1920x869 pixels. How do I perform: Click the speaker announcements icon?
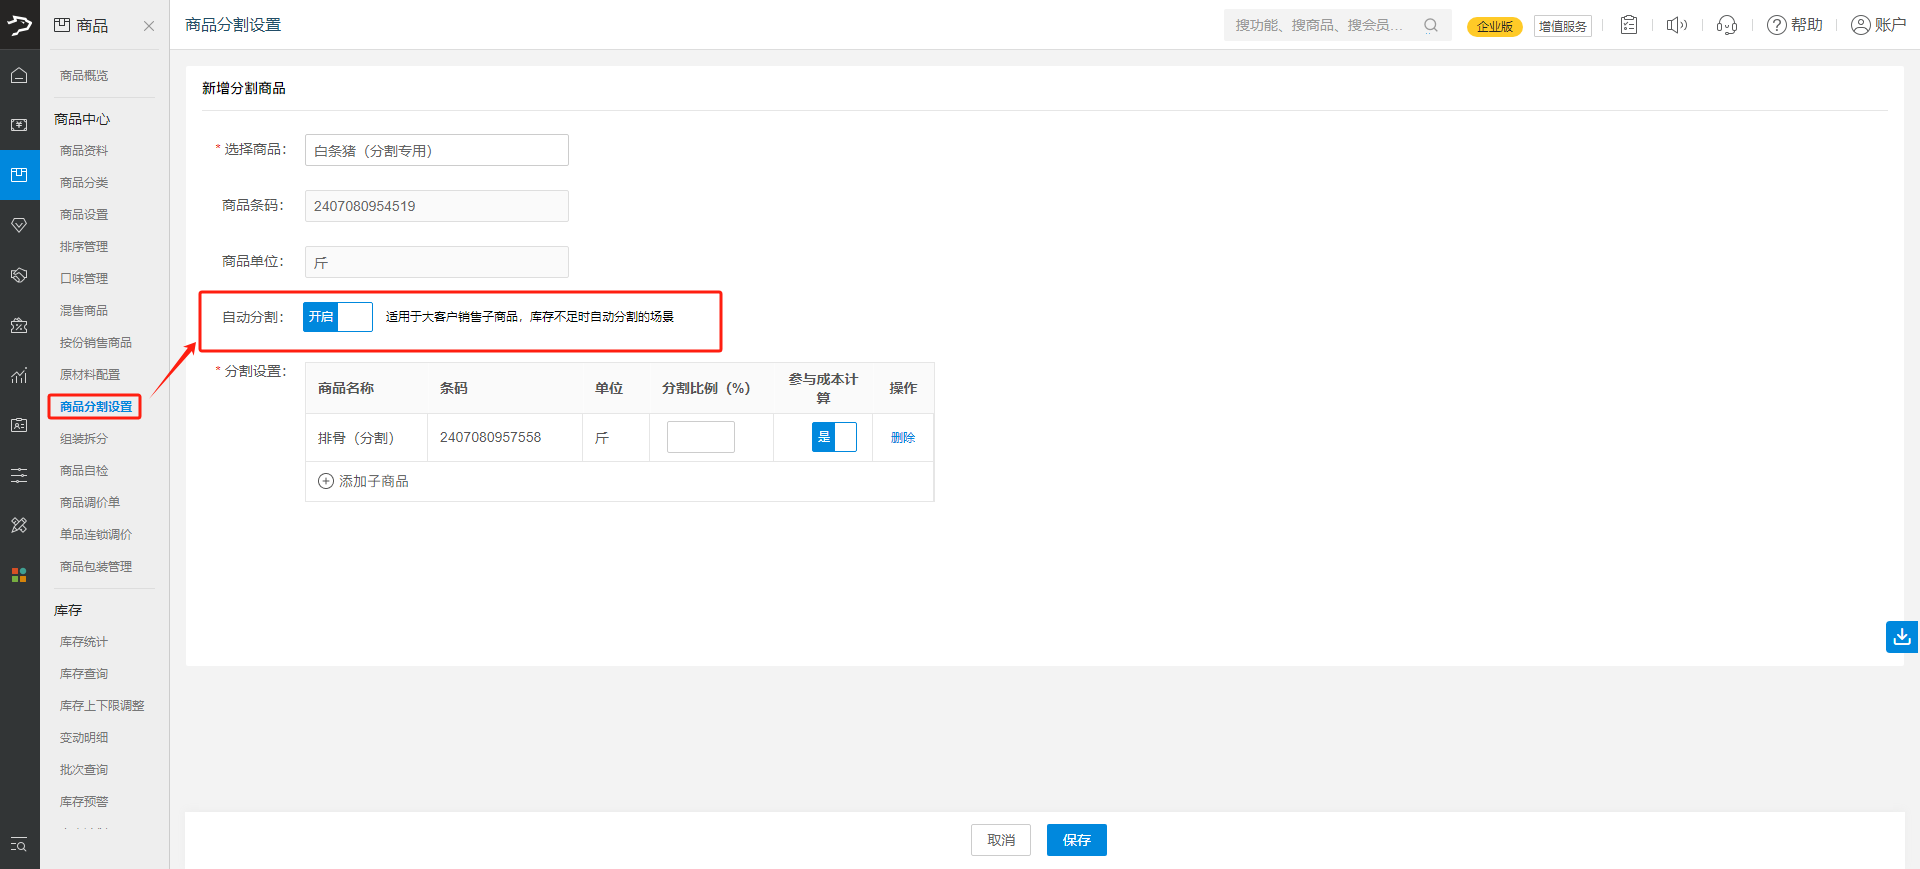point(1677,25)
